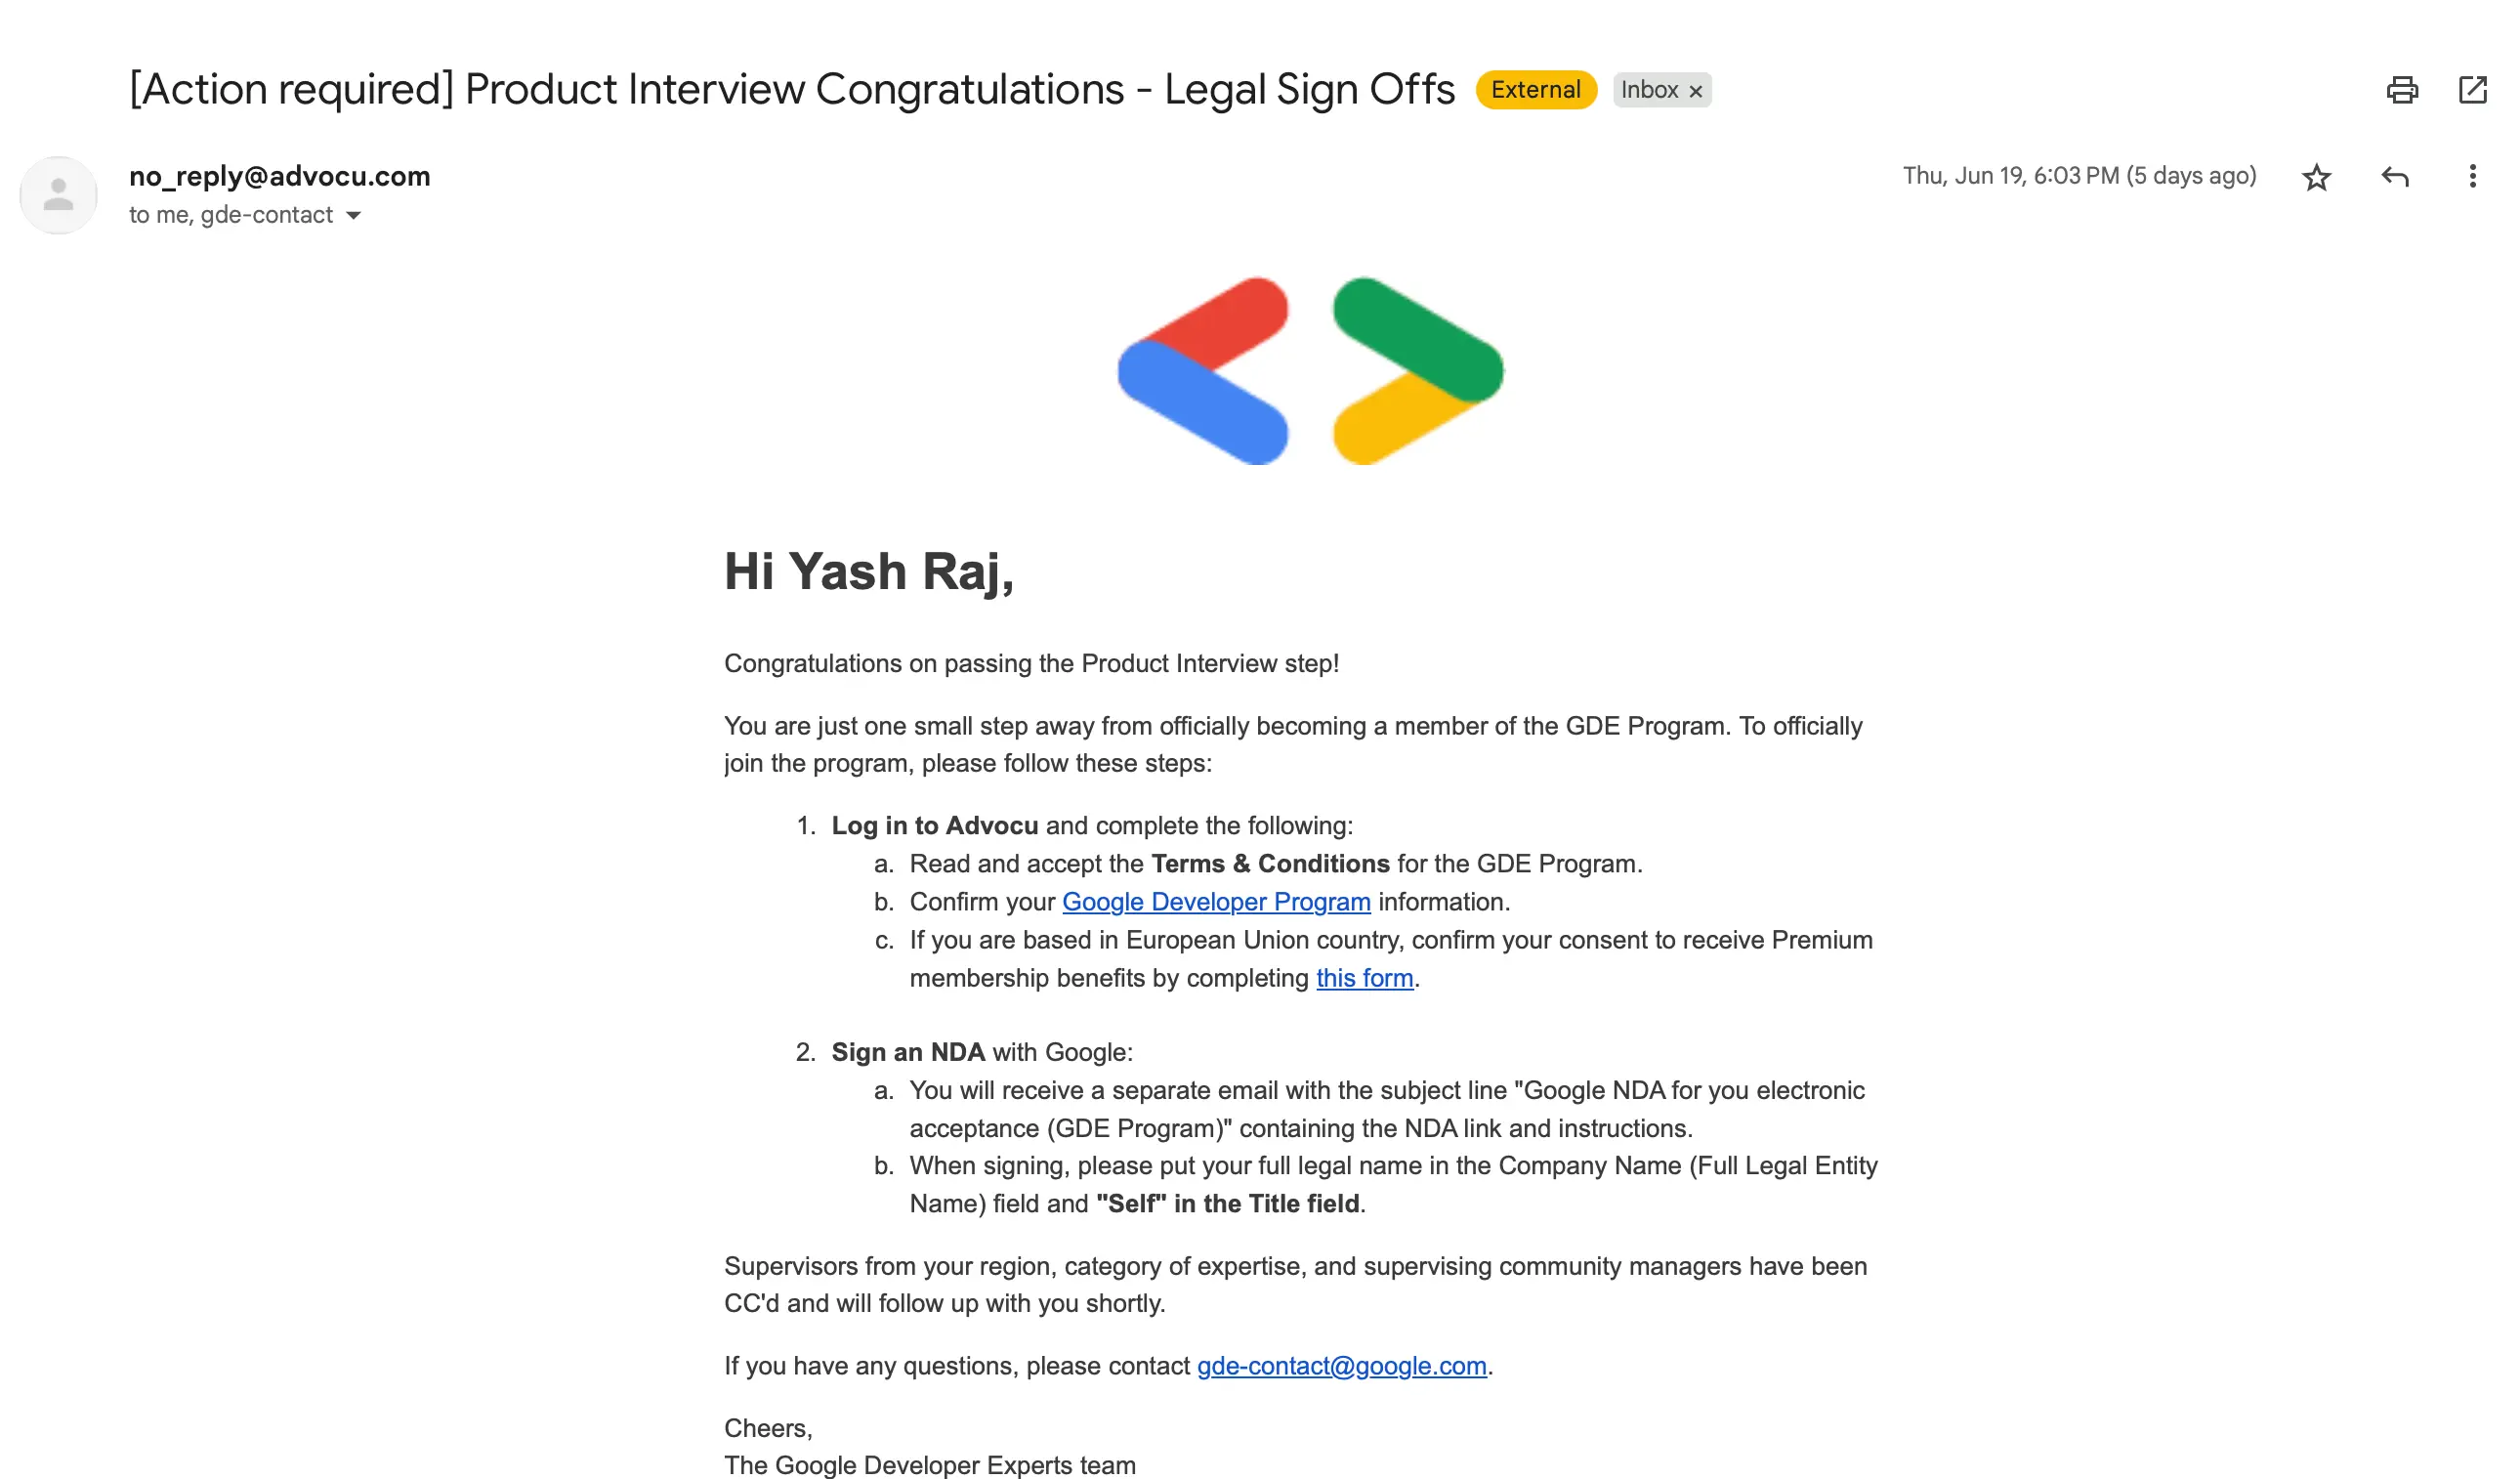Open the "this form" consent link

[1364, 978]
